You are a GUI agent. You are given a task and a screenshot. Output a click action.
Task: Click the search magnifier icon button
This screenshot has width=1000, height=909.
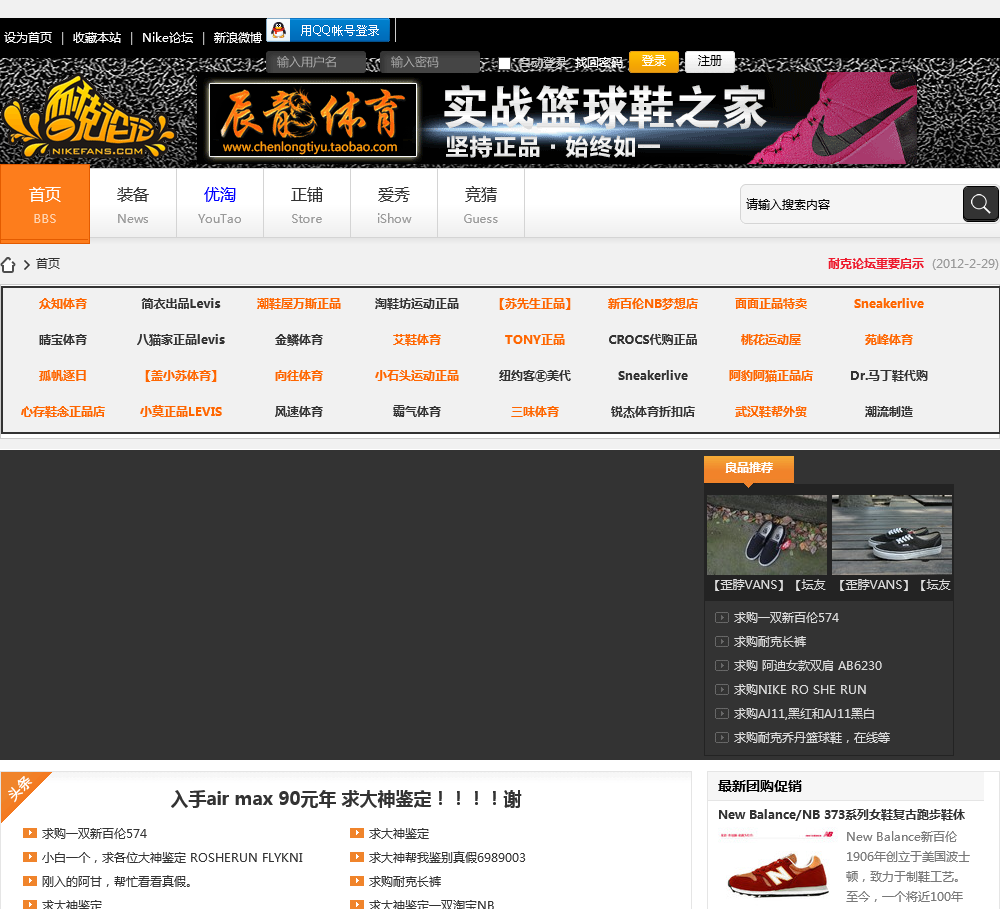tap(980, 204)
